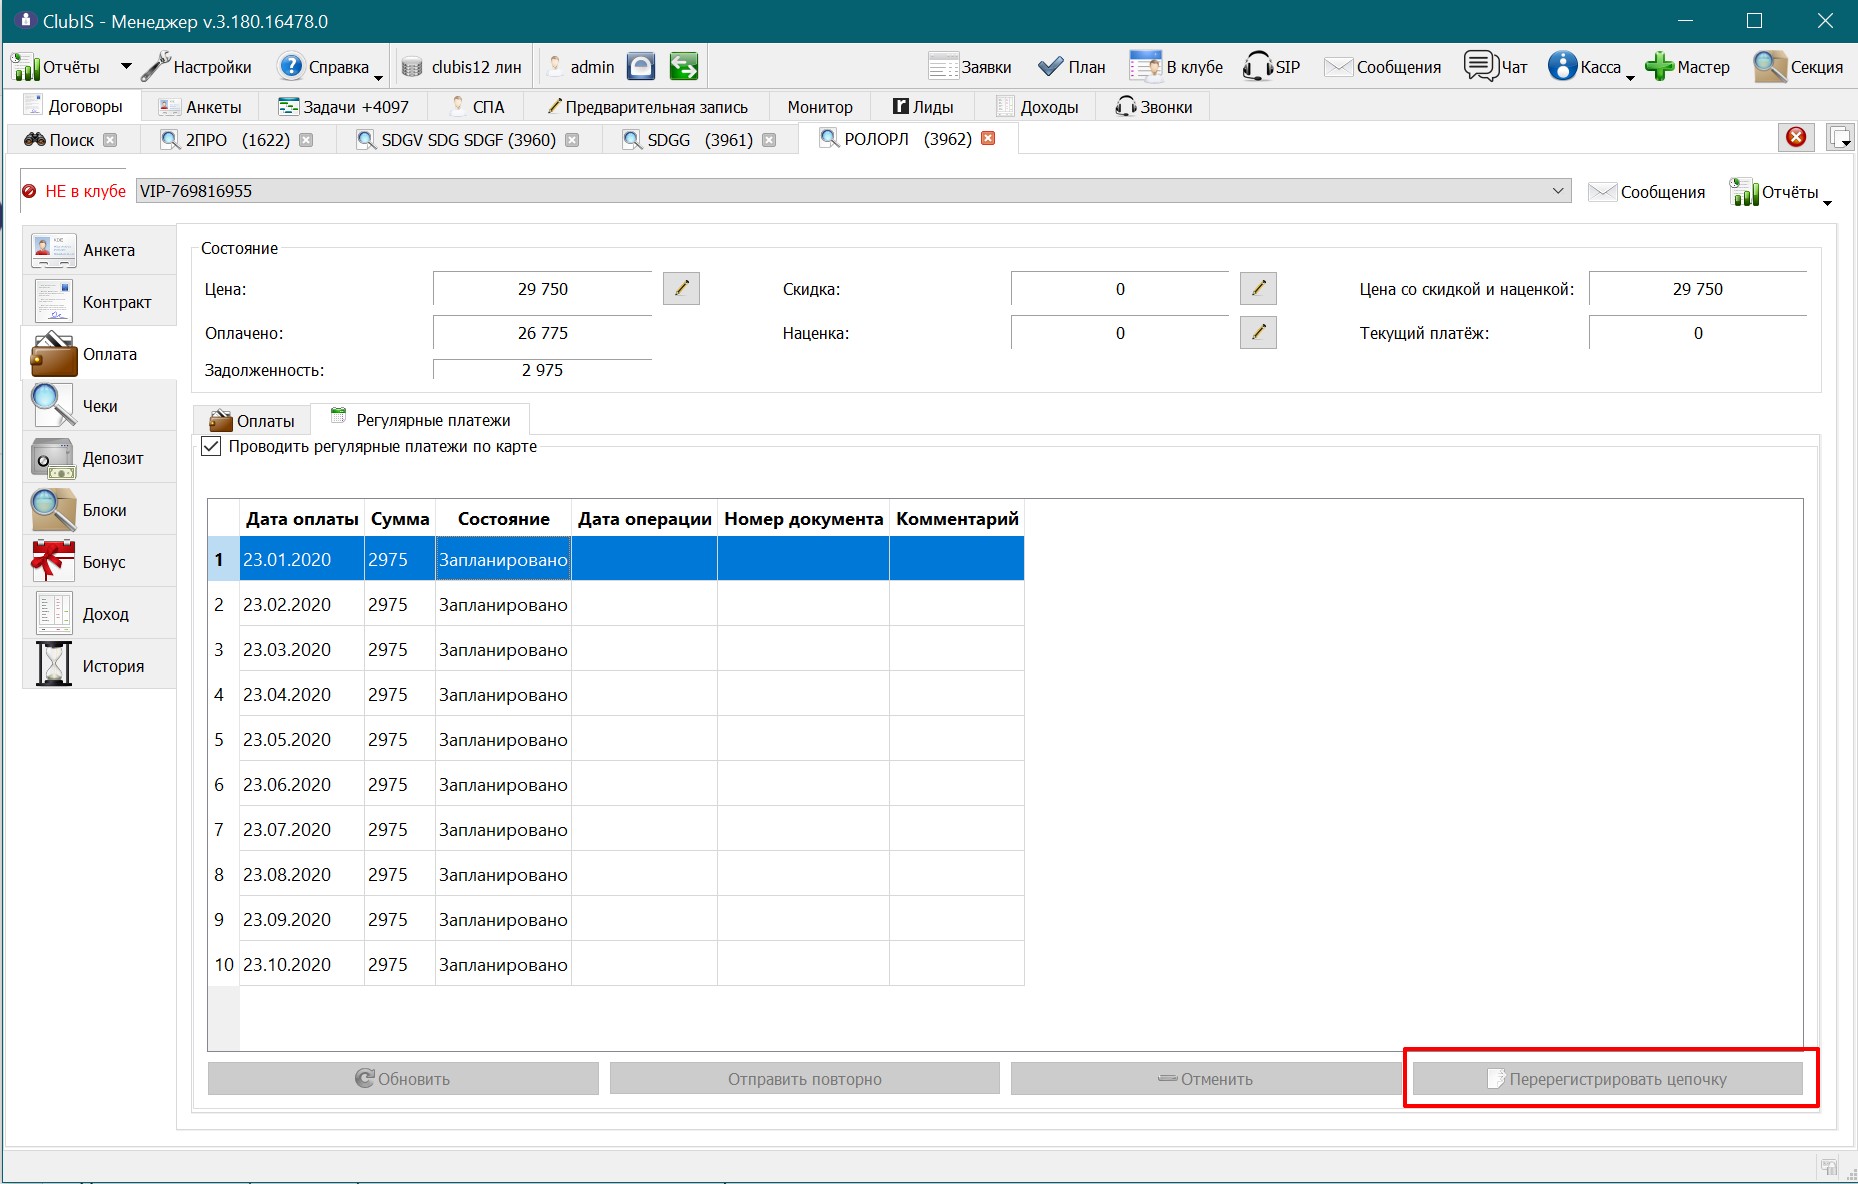The image size is (1858, 1184).
Task: Switch to the Оплаты tab
Action: (252, 420)
